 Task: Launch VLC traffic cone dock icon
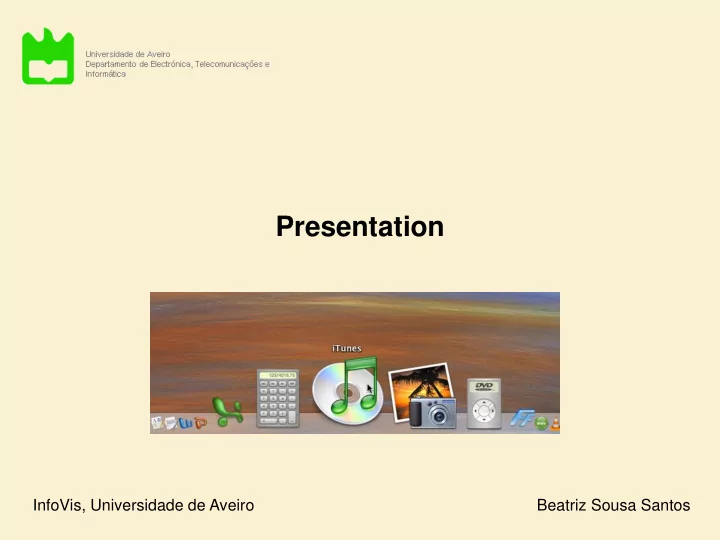pos(555,424)
